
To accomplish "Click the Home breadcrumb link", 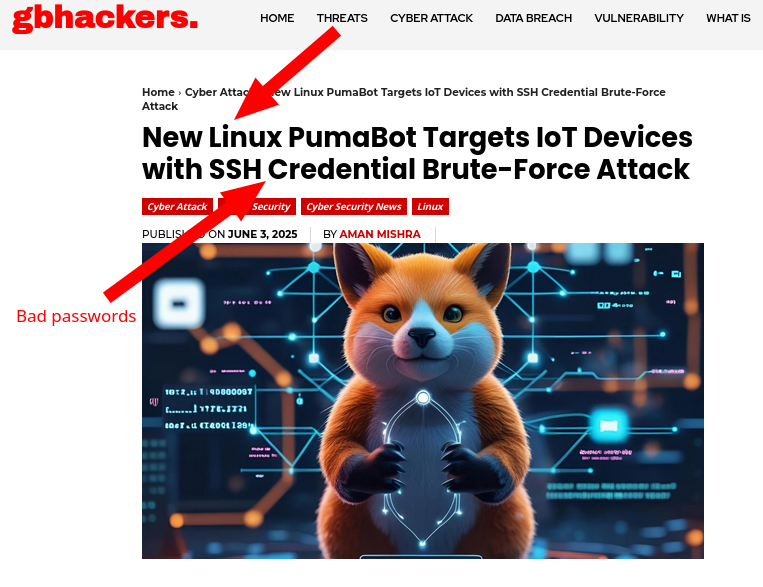I will click(158, 92).
